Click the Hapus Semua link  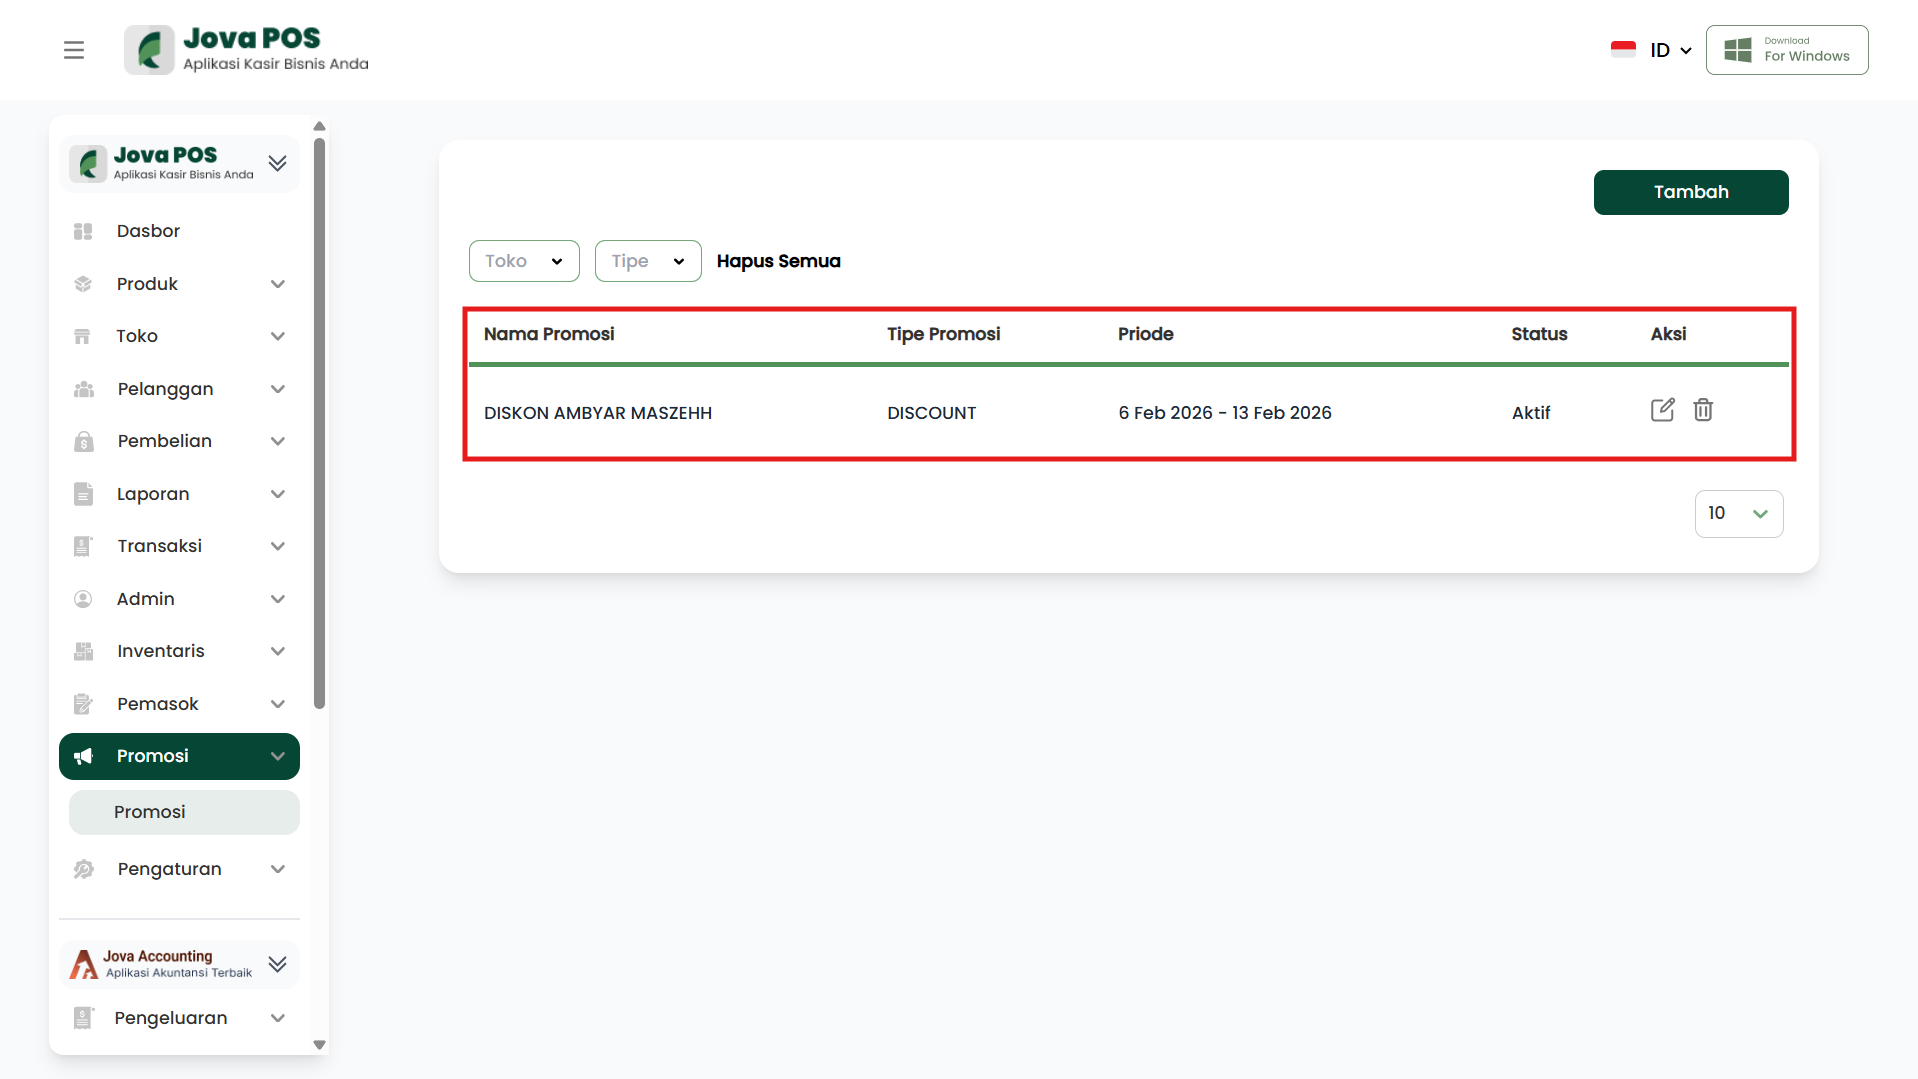click(x=778, y=261)
